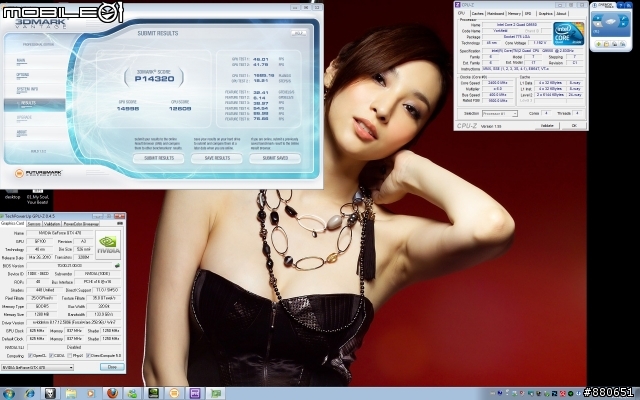Launch Internet Explorer from the taskbar
The height and width of the screenshot is (400, 640).
29,393
